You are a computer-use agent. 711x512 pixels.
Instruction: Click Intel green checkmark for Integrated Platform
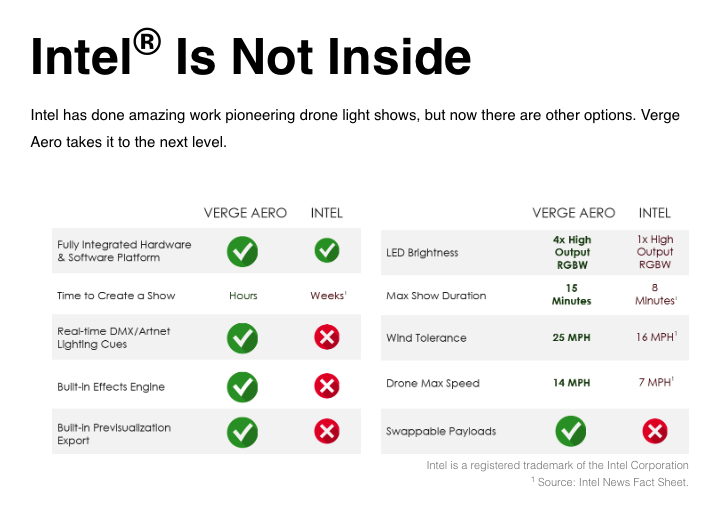click(x=327, y=250)
